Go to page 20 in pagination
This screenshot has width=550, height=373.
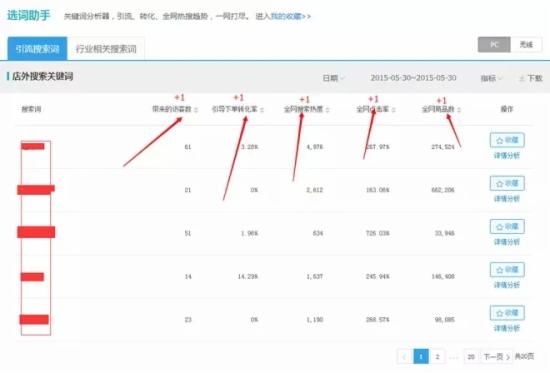471,357
